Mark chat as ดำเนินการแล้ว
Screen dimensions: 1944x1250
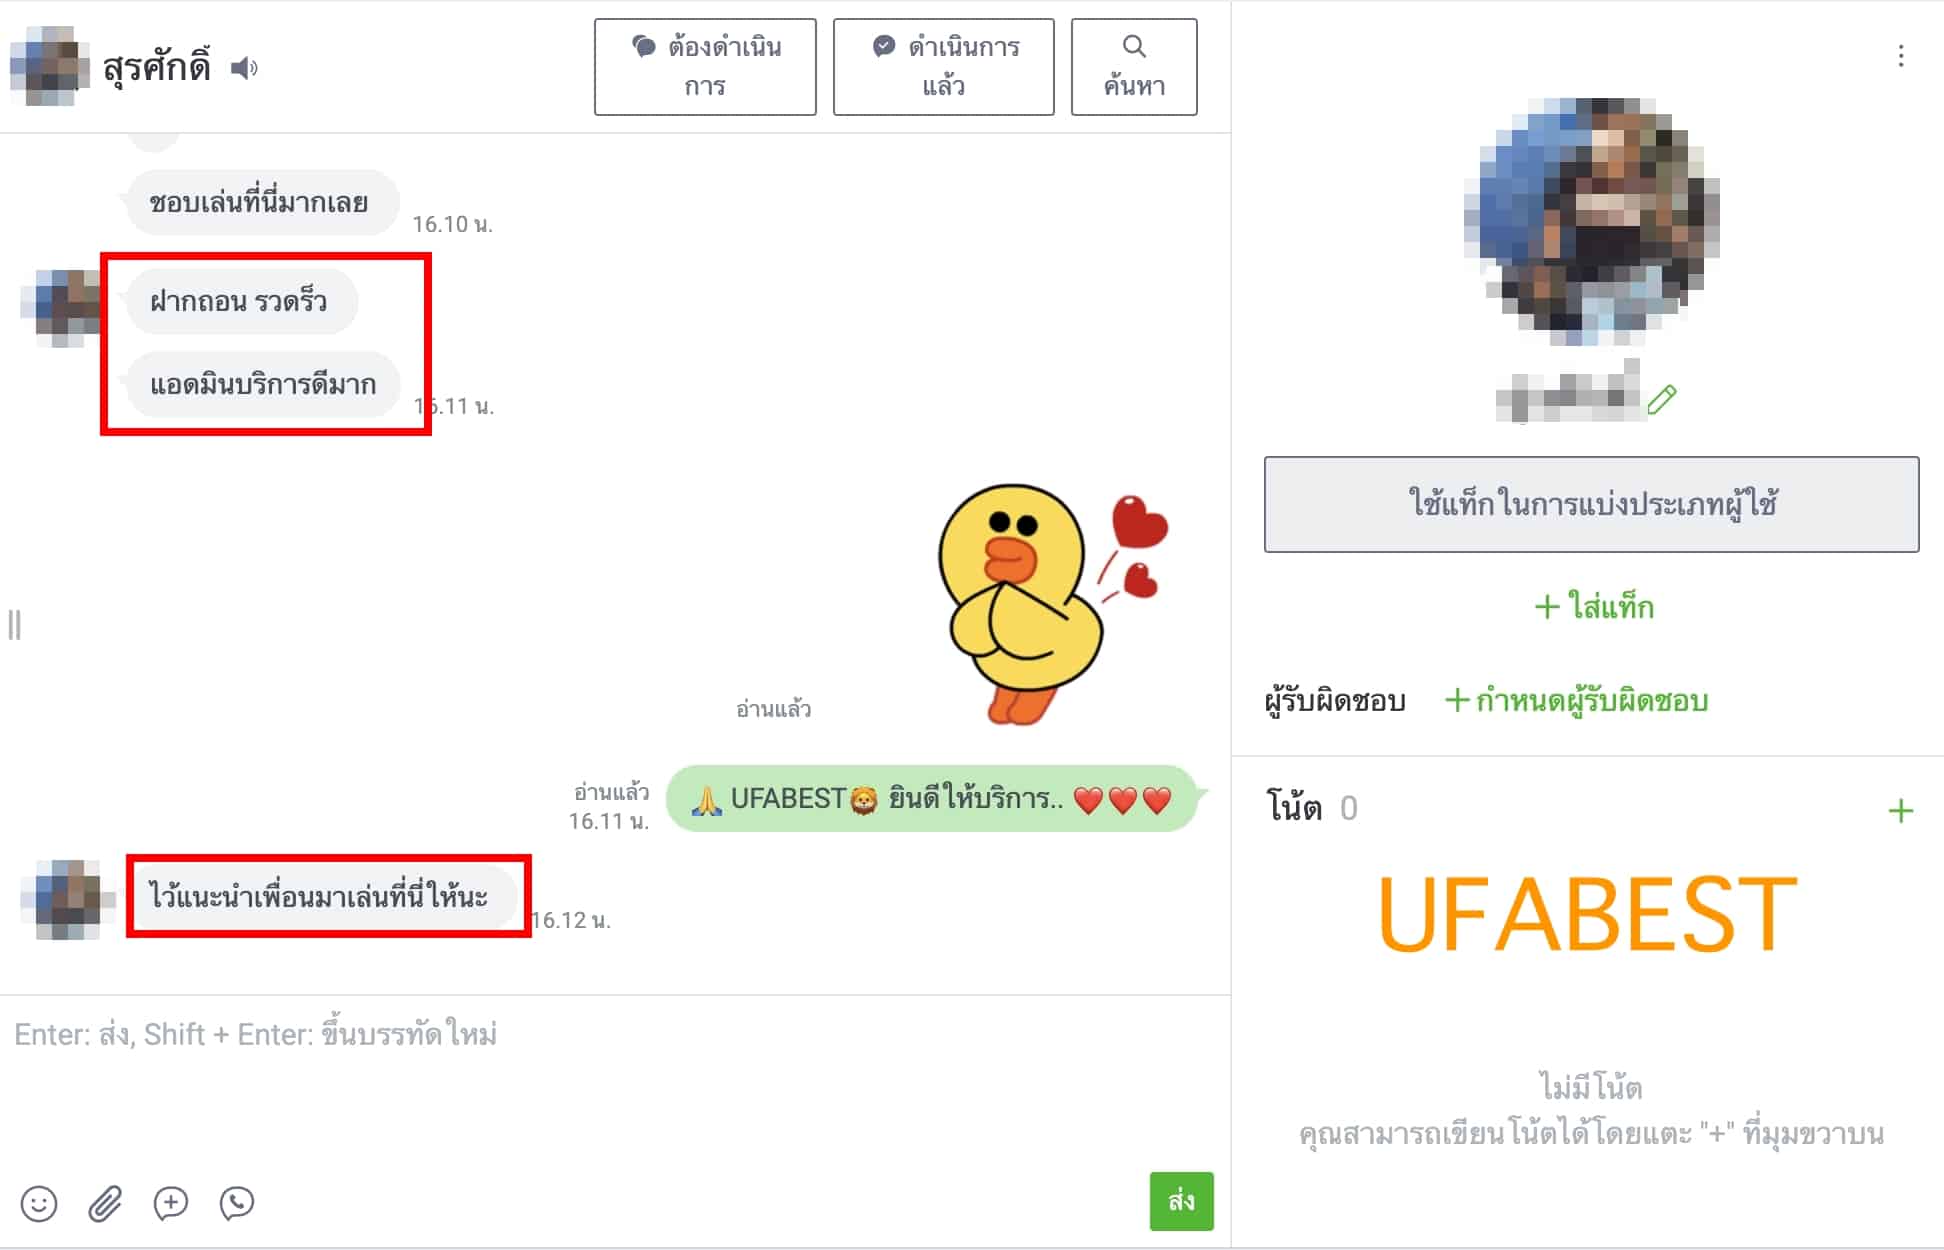(x=943, y=67)
